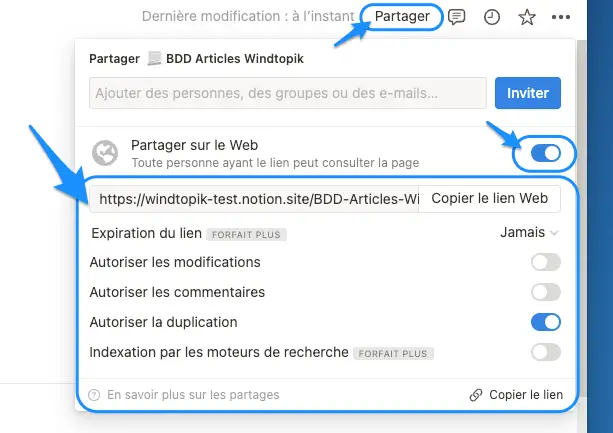Turn on Autoriser les commentaires toggle

point(546,292)
